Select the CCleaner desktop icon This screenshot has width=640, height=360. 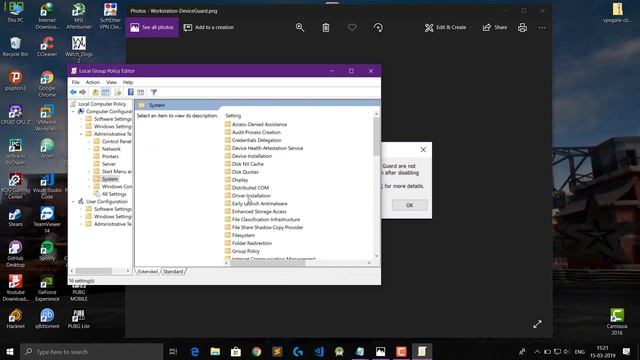tap(47, 46)
